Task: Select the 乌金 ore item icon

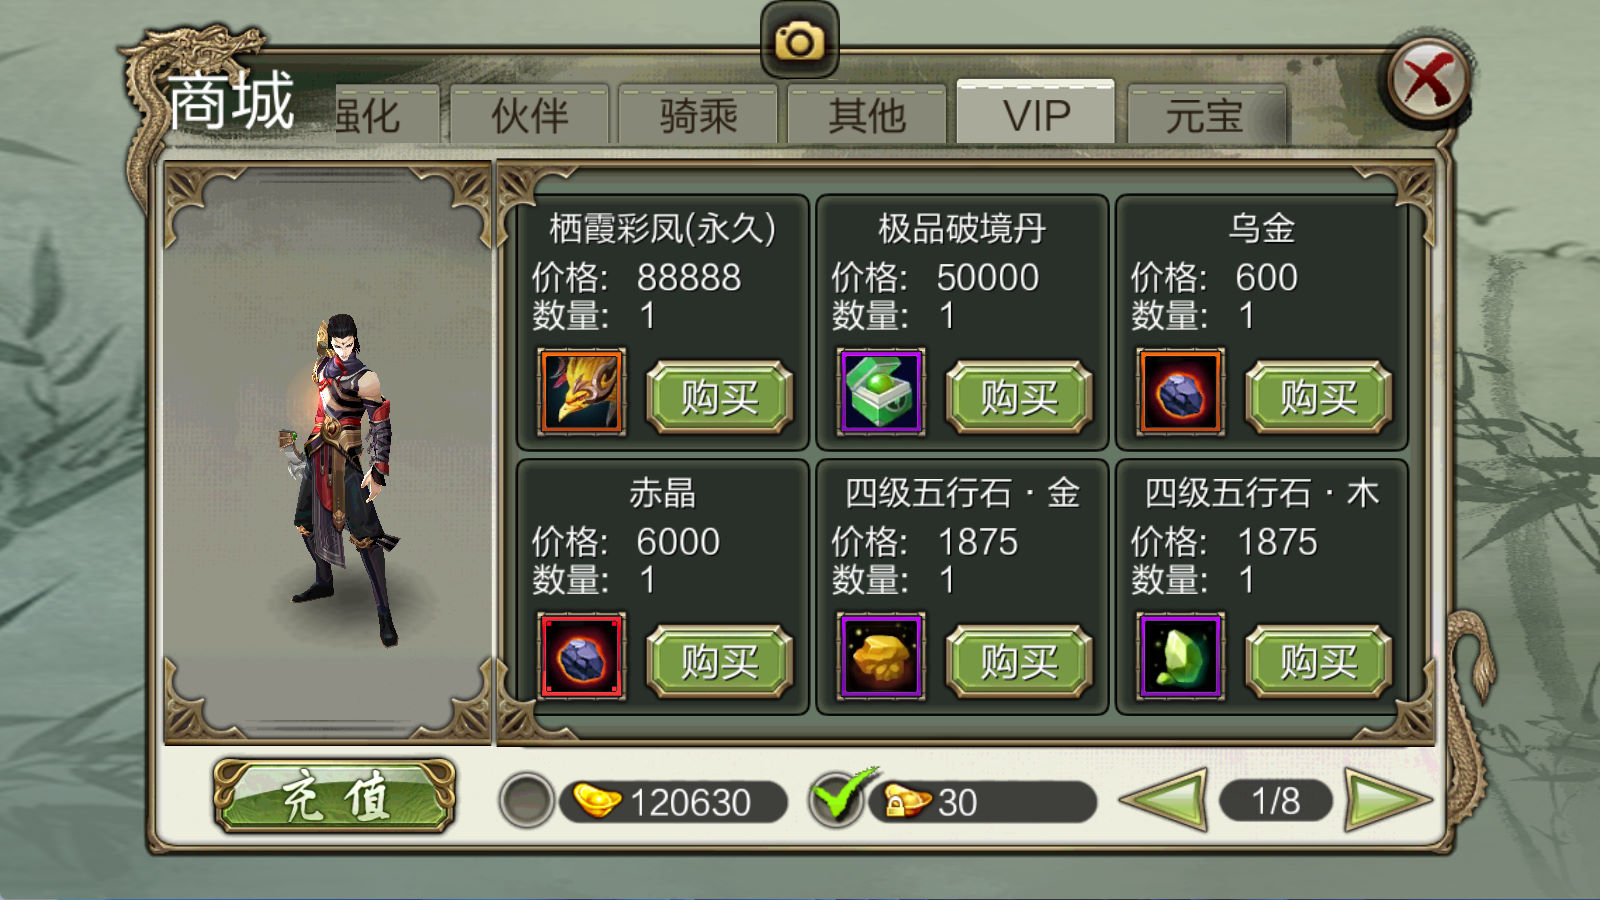Action: [1180, 392]
